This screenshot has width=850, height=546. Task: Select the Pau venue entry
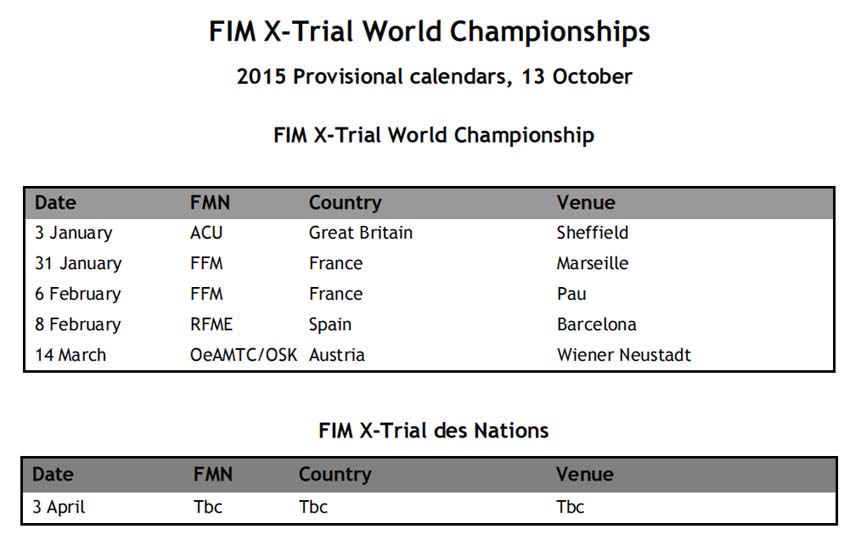tap(571, 294)
